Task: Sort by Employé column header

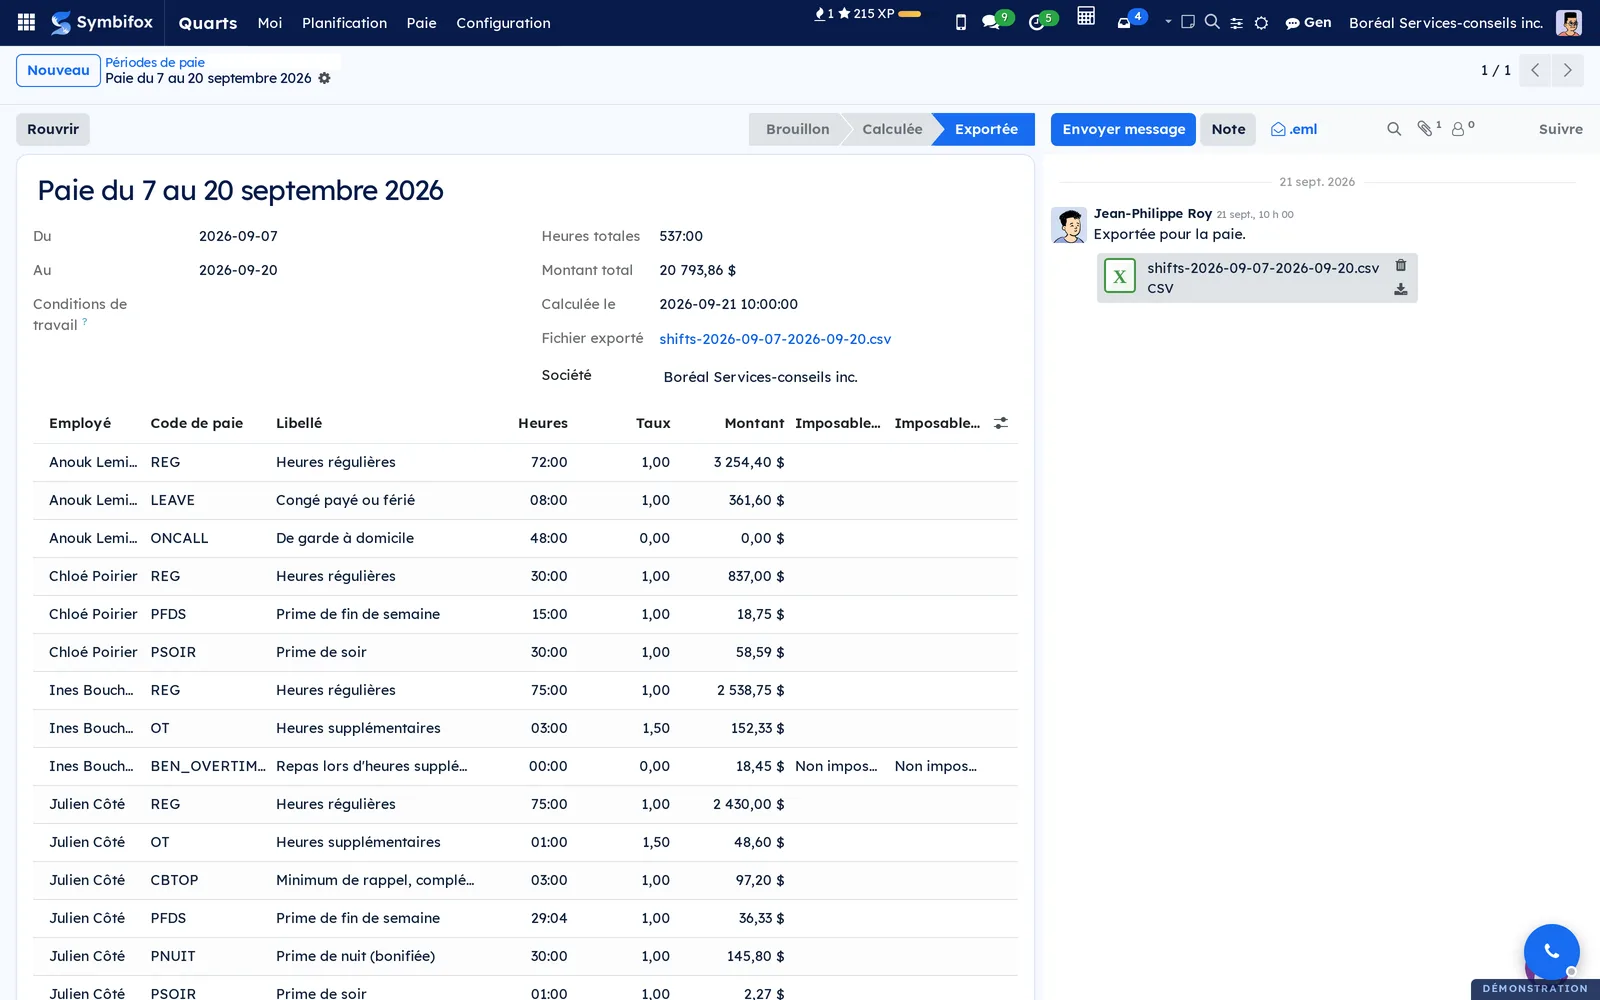Action: pos(80,423)
